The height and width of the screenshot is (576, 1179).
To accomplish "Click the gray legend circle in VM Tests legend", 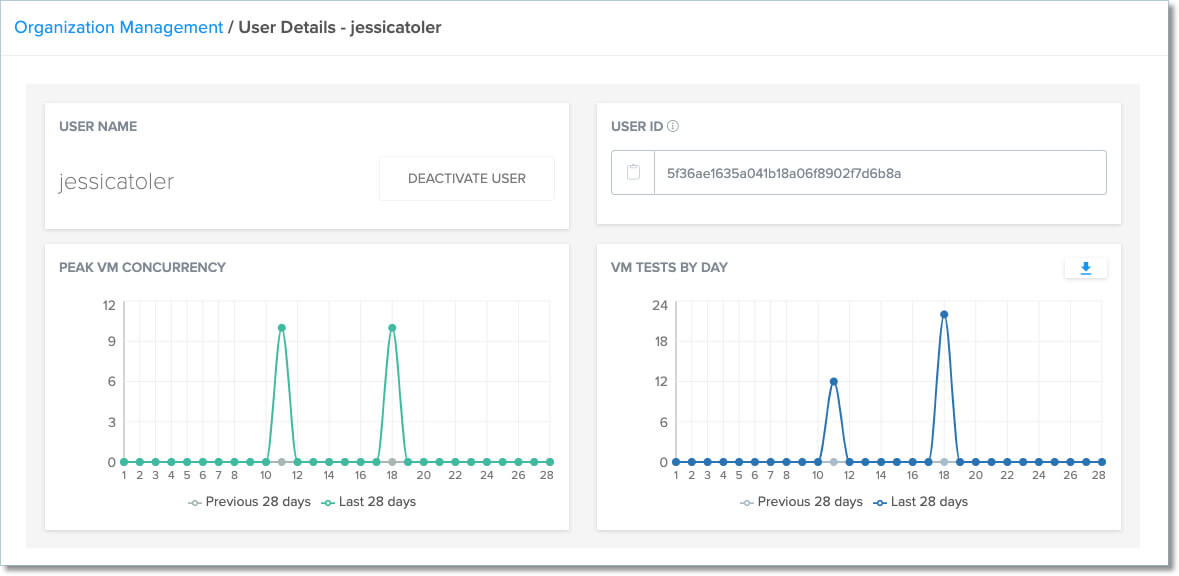I will (x=747, y=501).
